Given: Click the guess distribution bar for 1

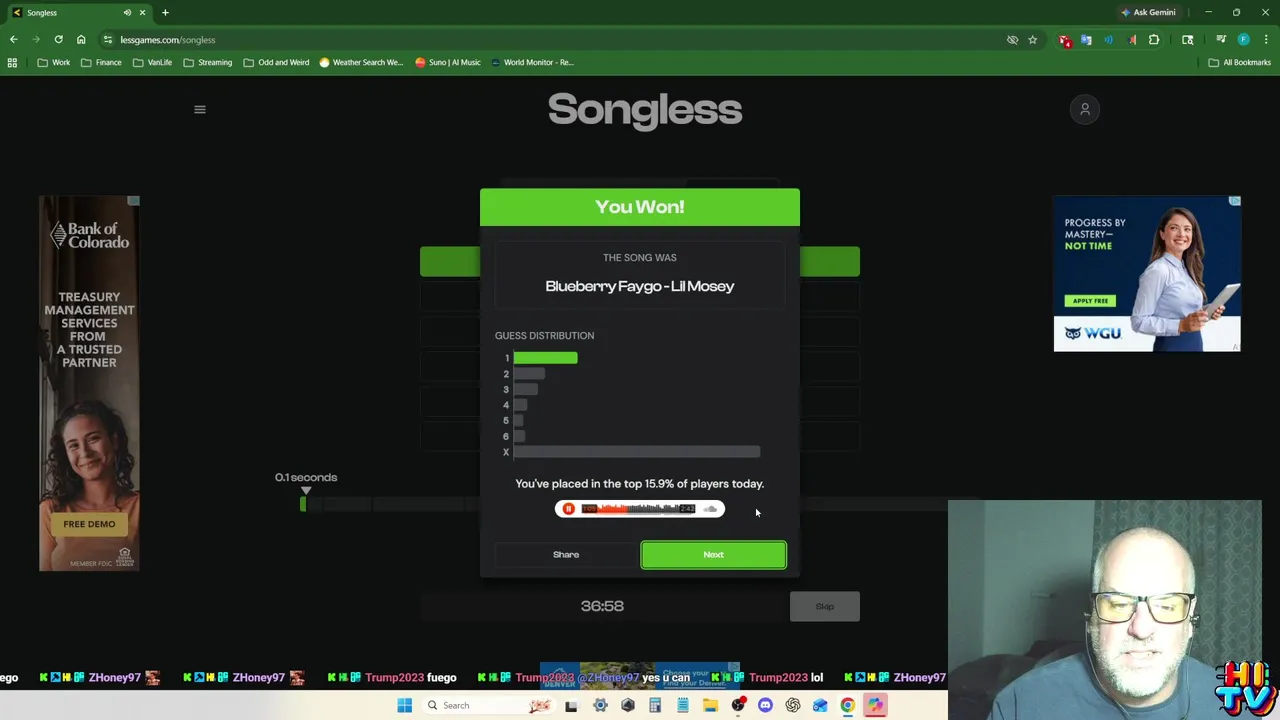Looking at the screenshot, I should point(545,358).
